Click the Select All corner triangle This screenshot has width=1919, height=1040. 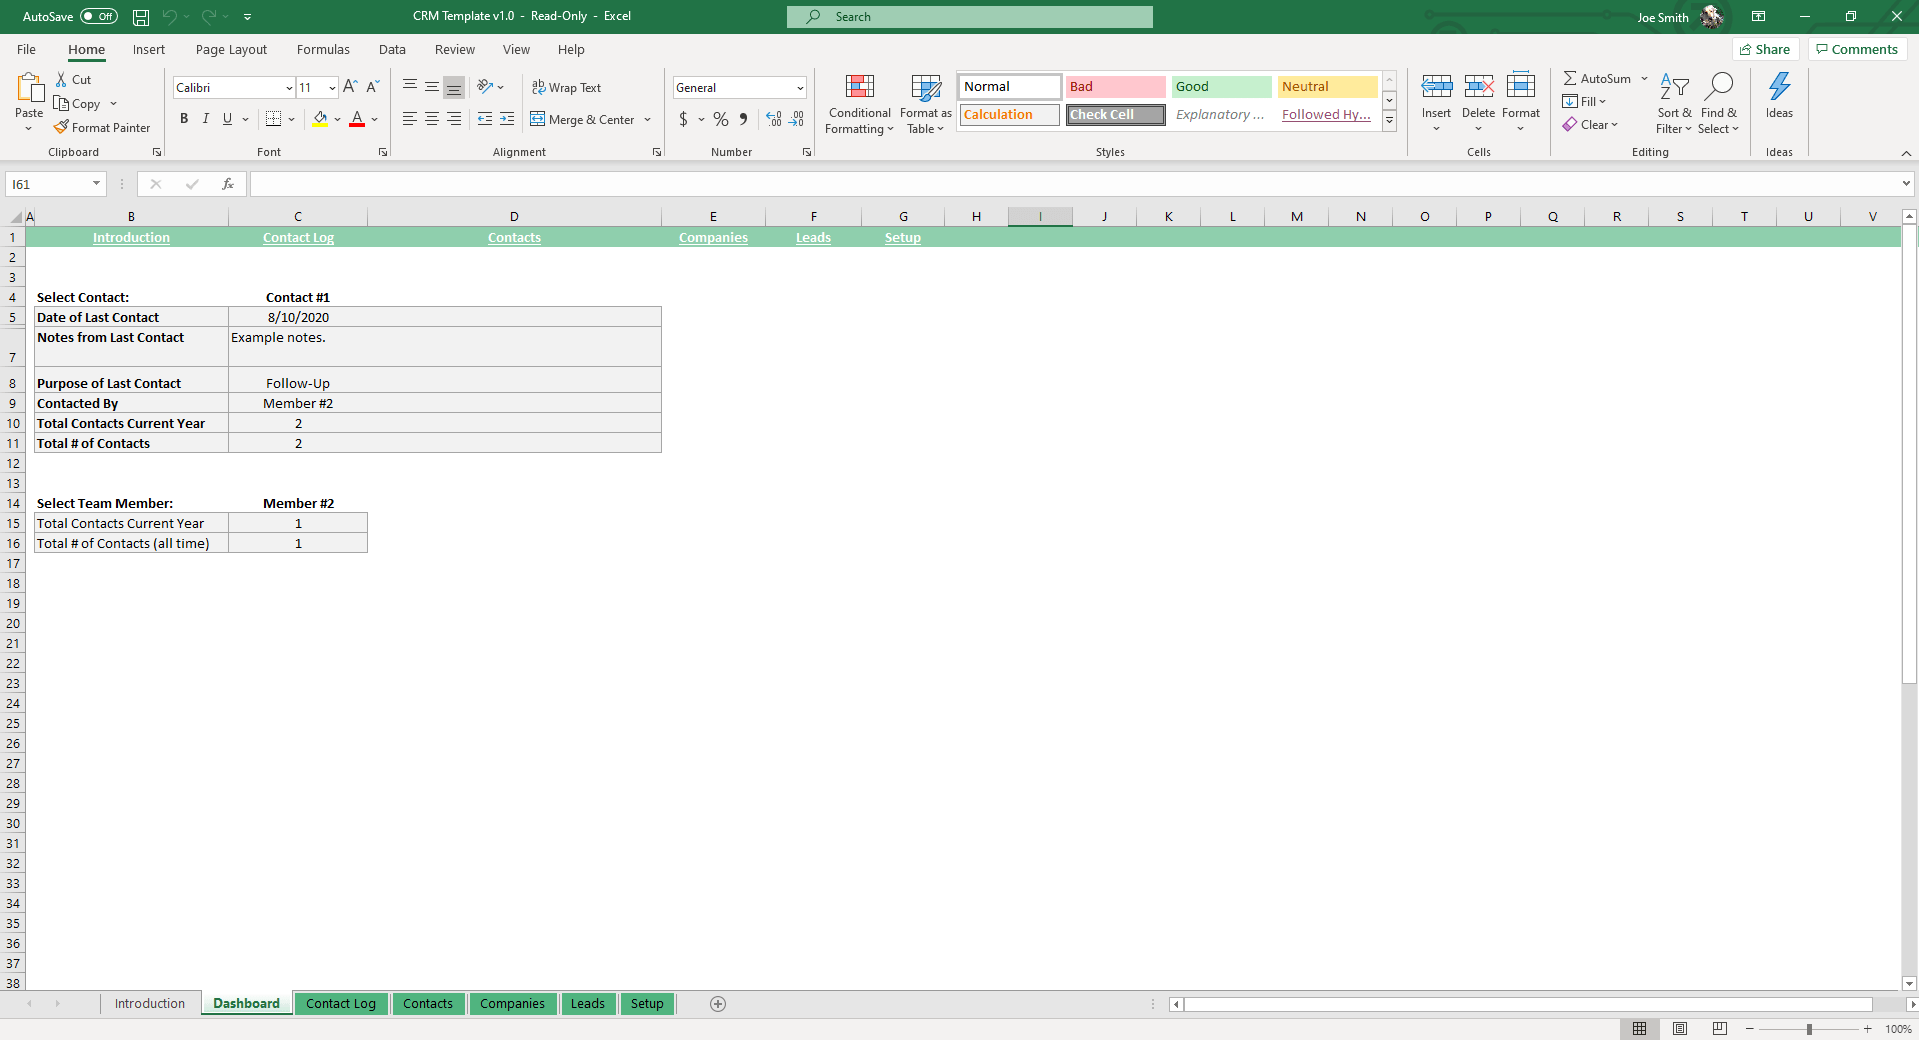tap(16, 217)
